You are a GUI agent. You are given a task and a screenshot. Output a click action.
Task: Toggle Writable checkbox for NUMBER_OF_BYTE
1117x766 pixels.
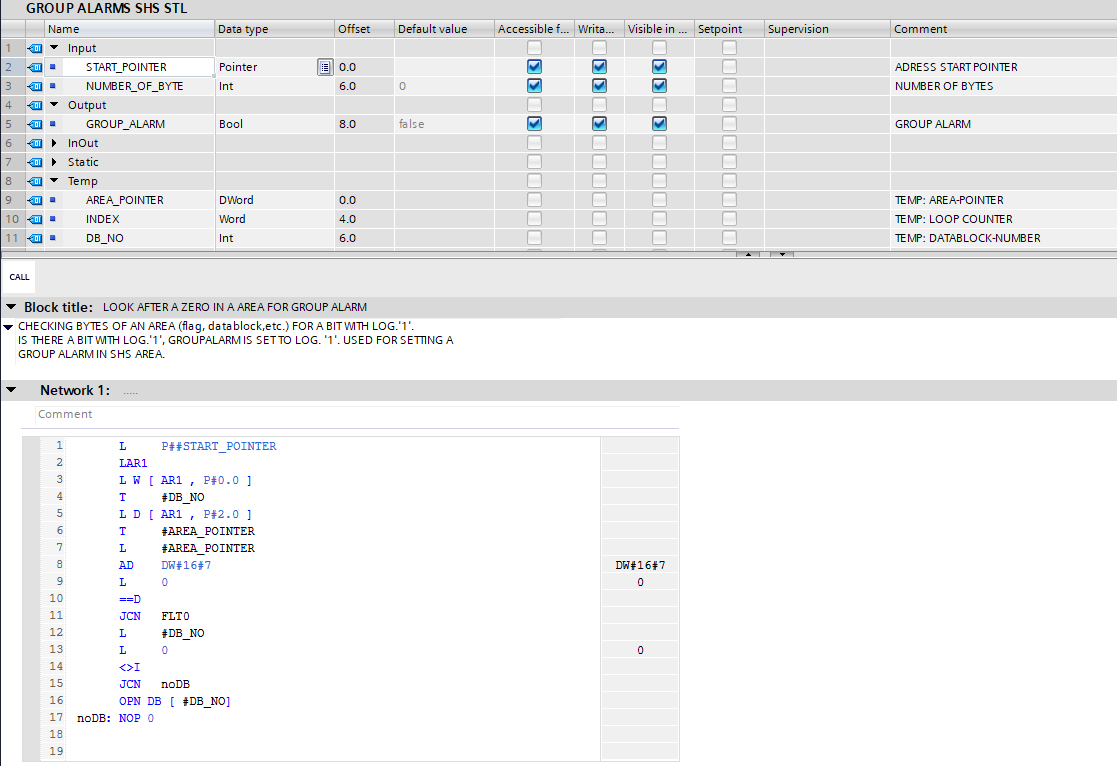click(x=599, y=86)
